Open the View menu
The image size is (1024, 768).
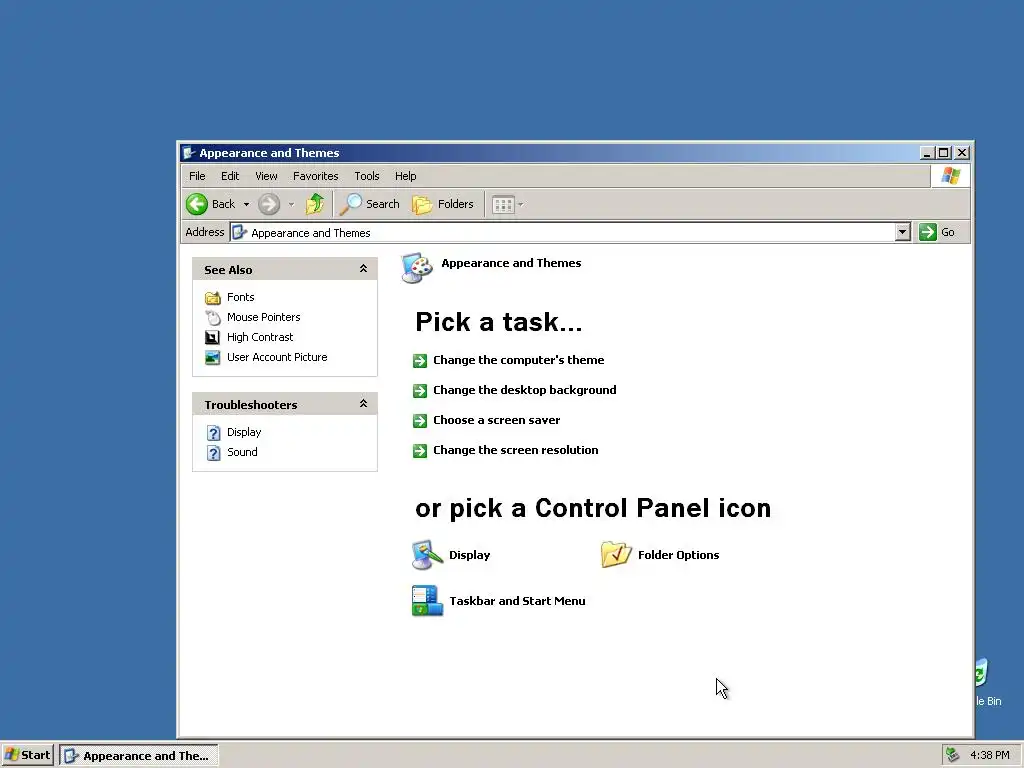[266, 176]
